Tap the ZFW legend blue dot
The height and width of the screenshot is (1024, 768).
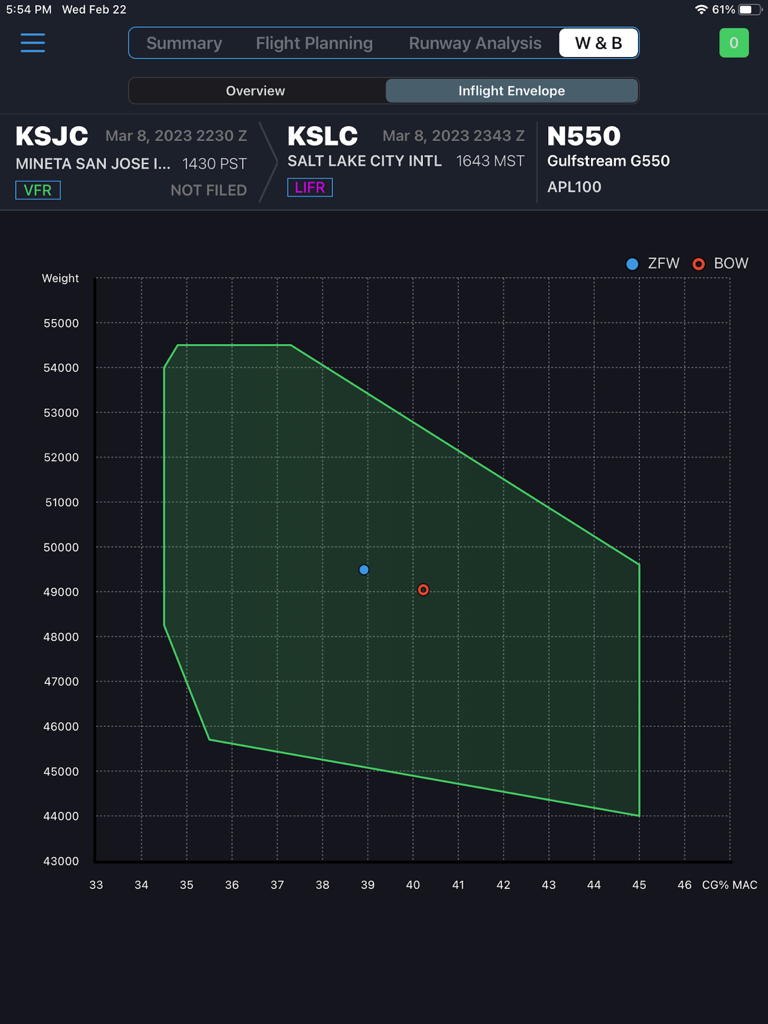(x=632, y=264)
